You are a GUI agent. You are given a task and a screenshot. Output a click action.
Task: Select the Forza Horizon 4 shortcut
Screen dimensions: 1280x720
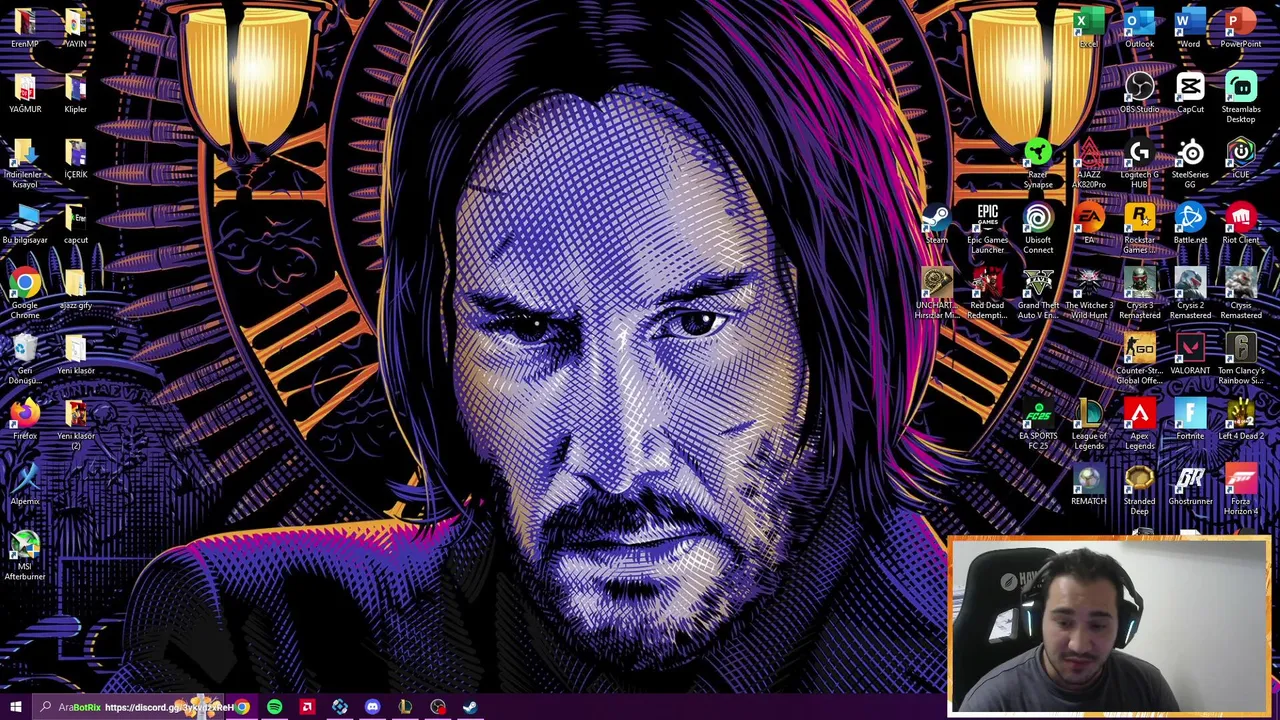pos(1240,490)
